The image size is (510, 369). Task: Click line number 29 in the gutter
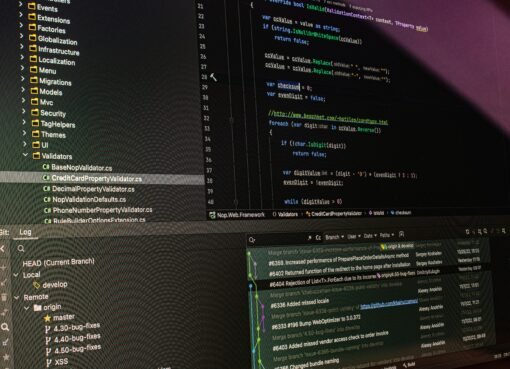click(205, 87)
